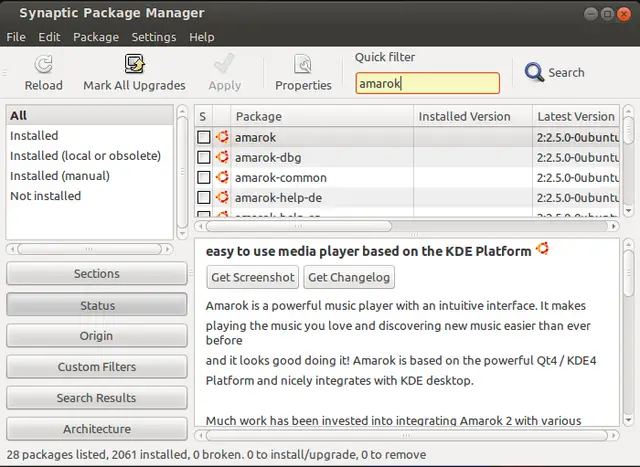Sort by the Installed Version column header

click(473, 116)
